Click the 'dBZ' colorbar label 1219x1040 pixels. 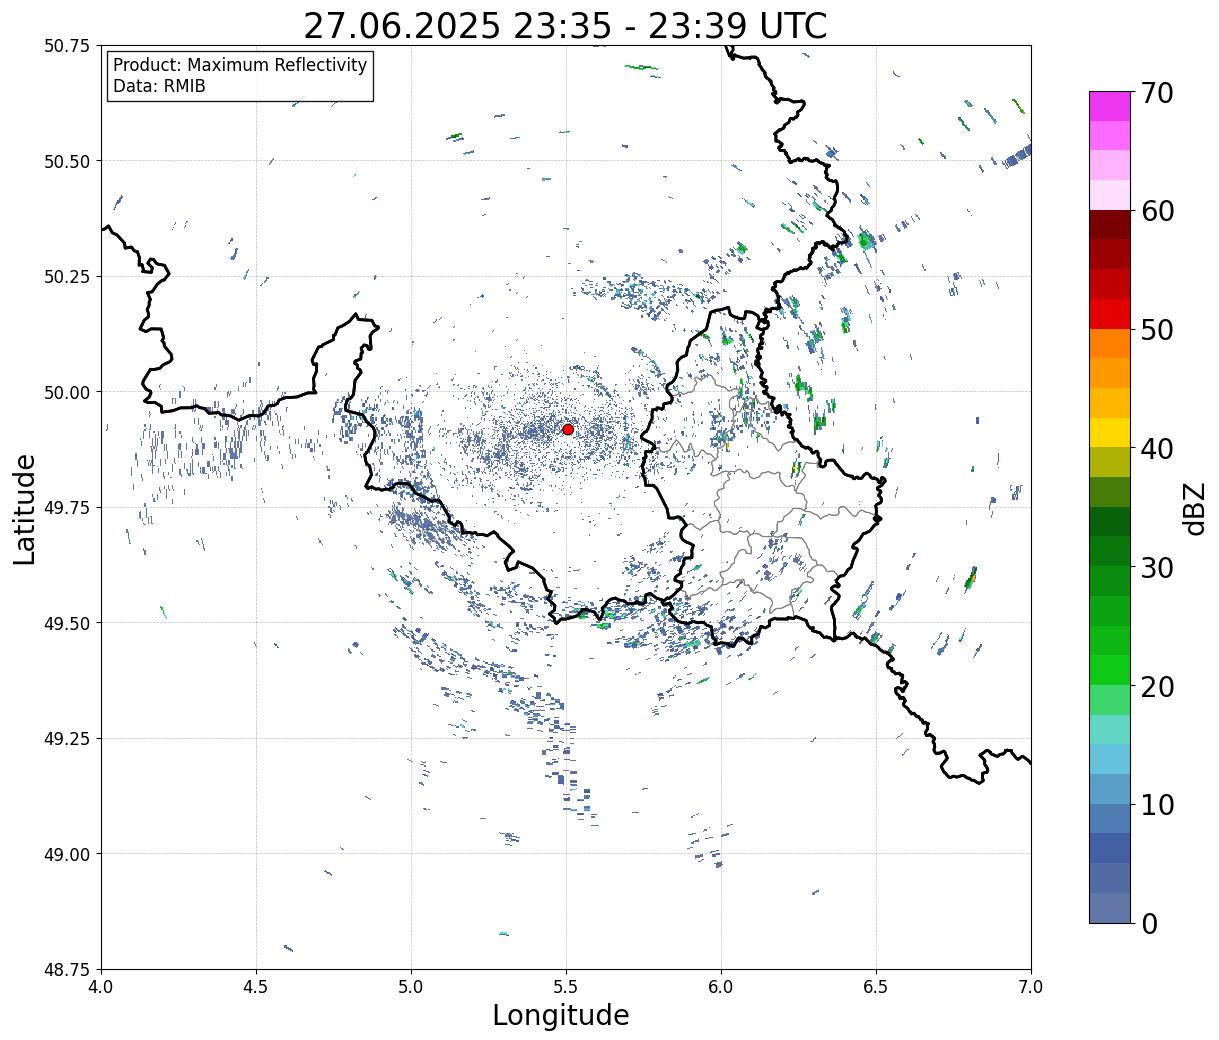1195,507
